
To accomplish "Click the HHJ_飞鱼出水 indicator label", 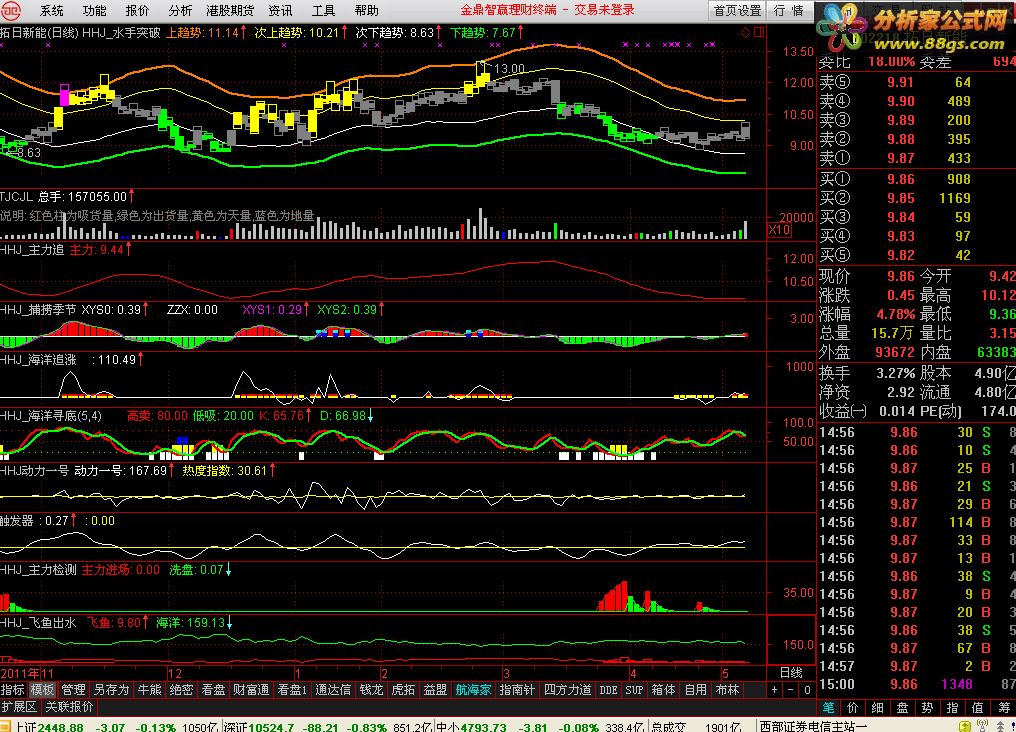I will [38, 623].
